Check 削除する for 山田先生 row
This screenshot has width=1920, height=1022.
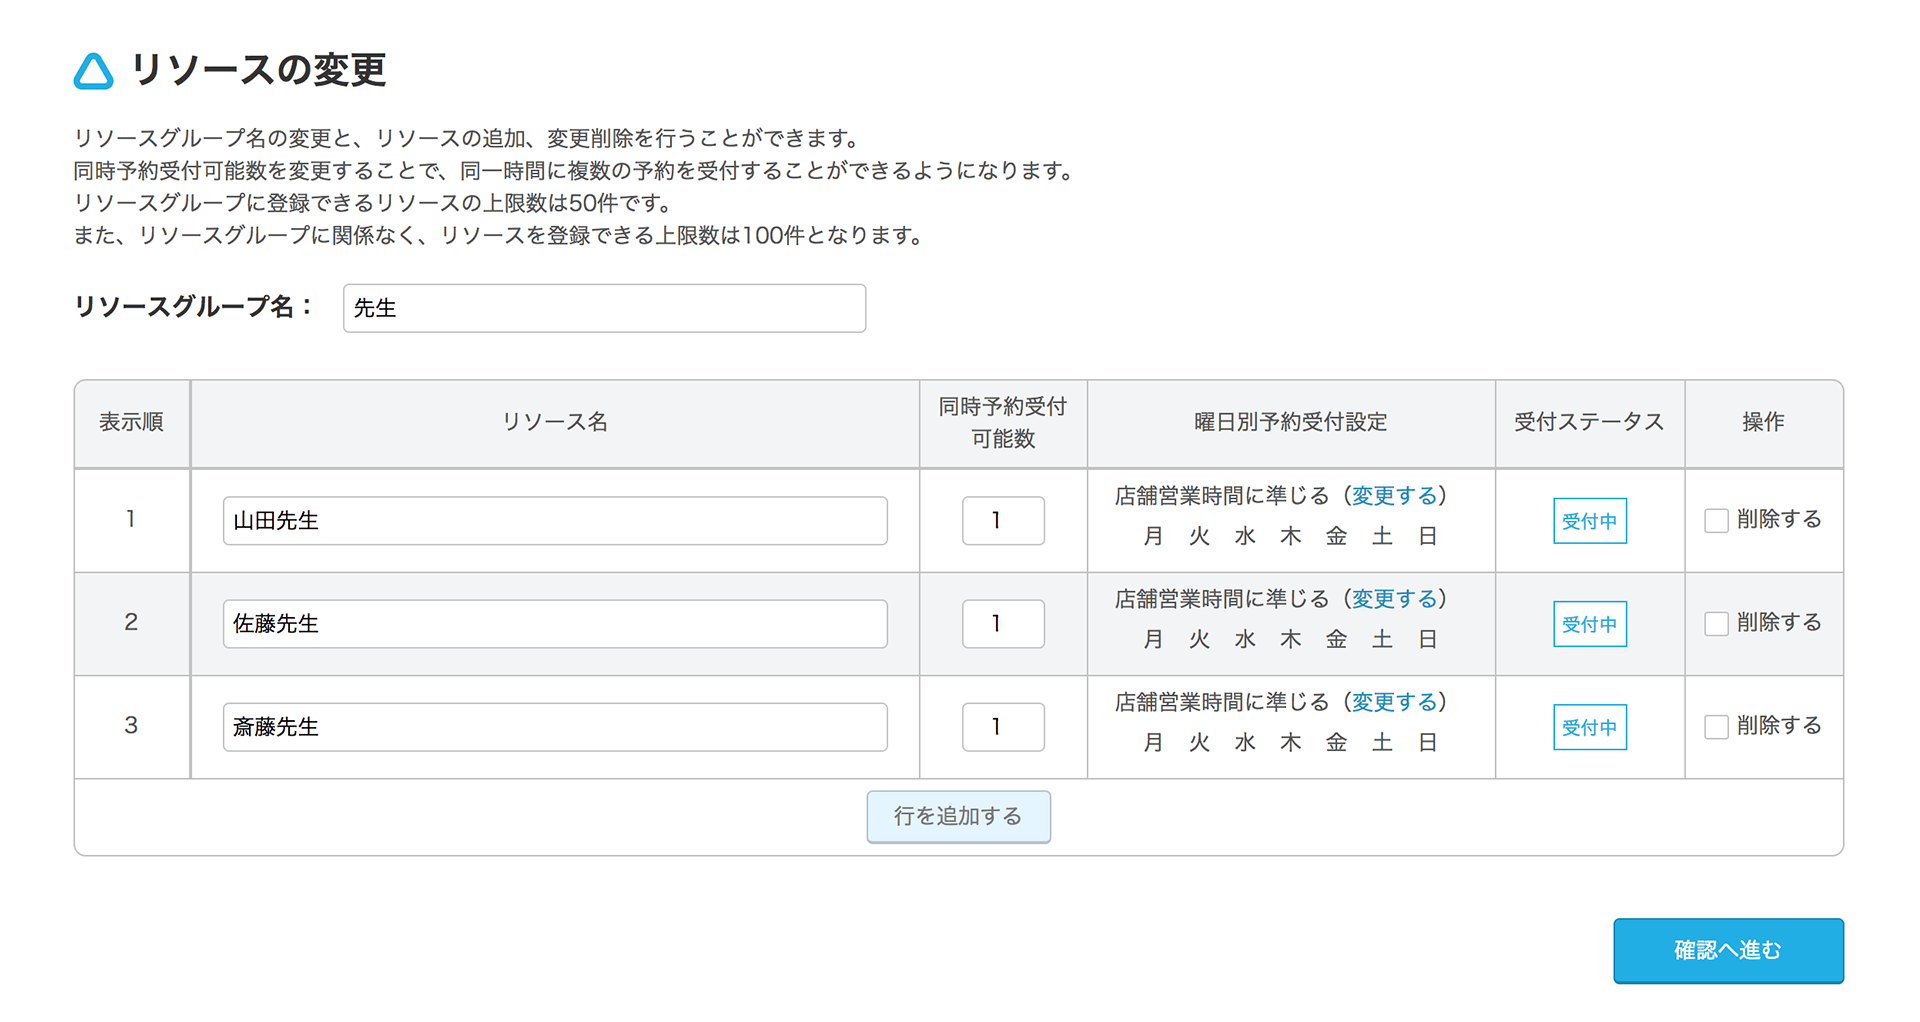click(x=1716, y=520)
